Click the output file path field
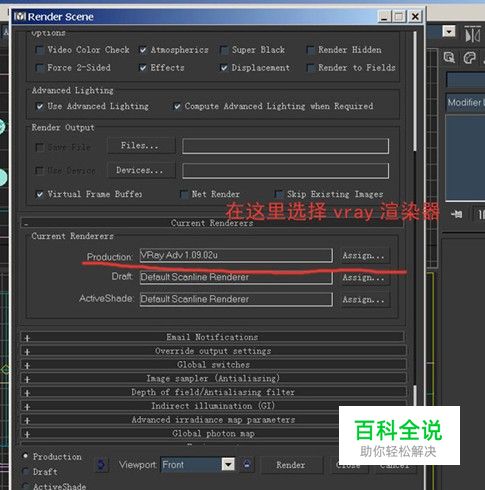The height and width of the screenshot is (490, 485). (286, 146)
